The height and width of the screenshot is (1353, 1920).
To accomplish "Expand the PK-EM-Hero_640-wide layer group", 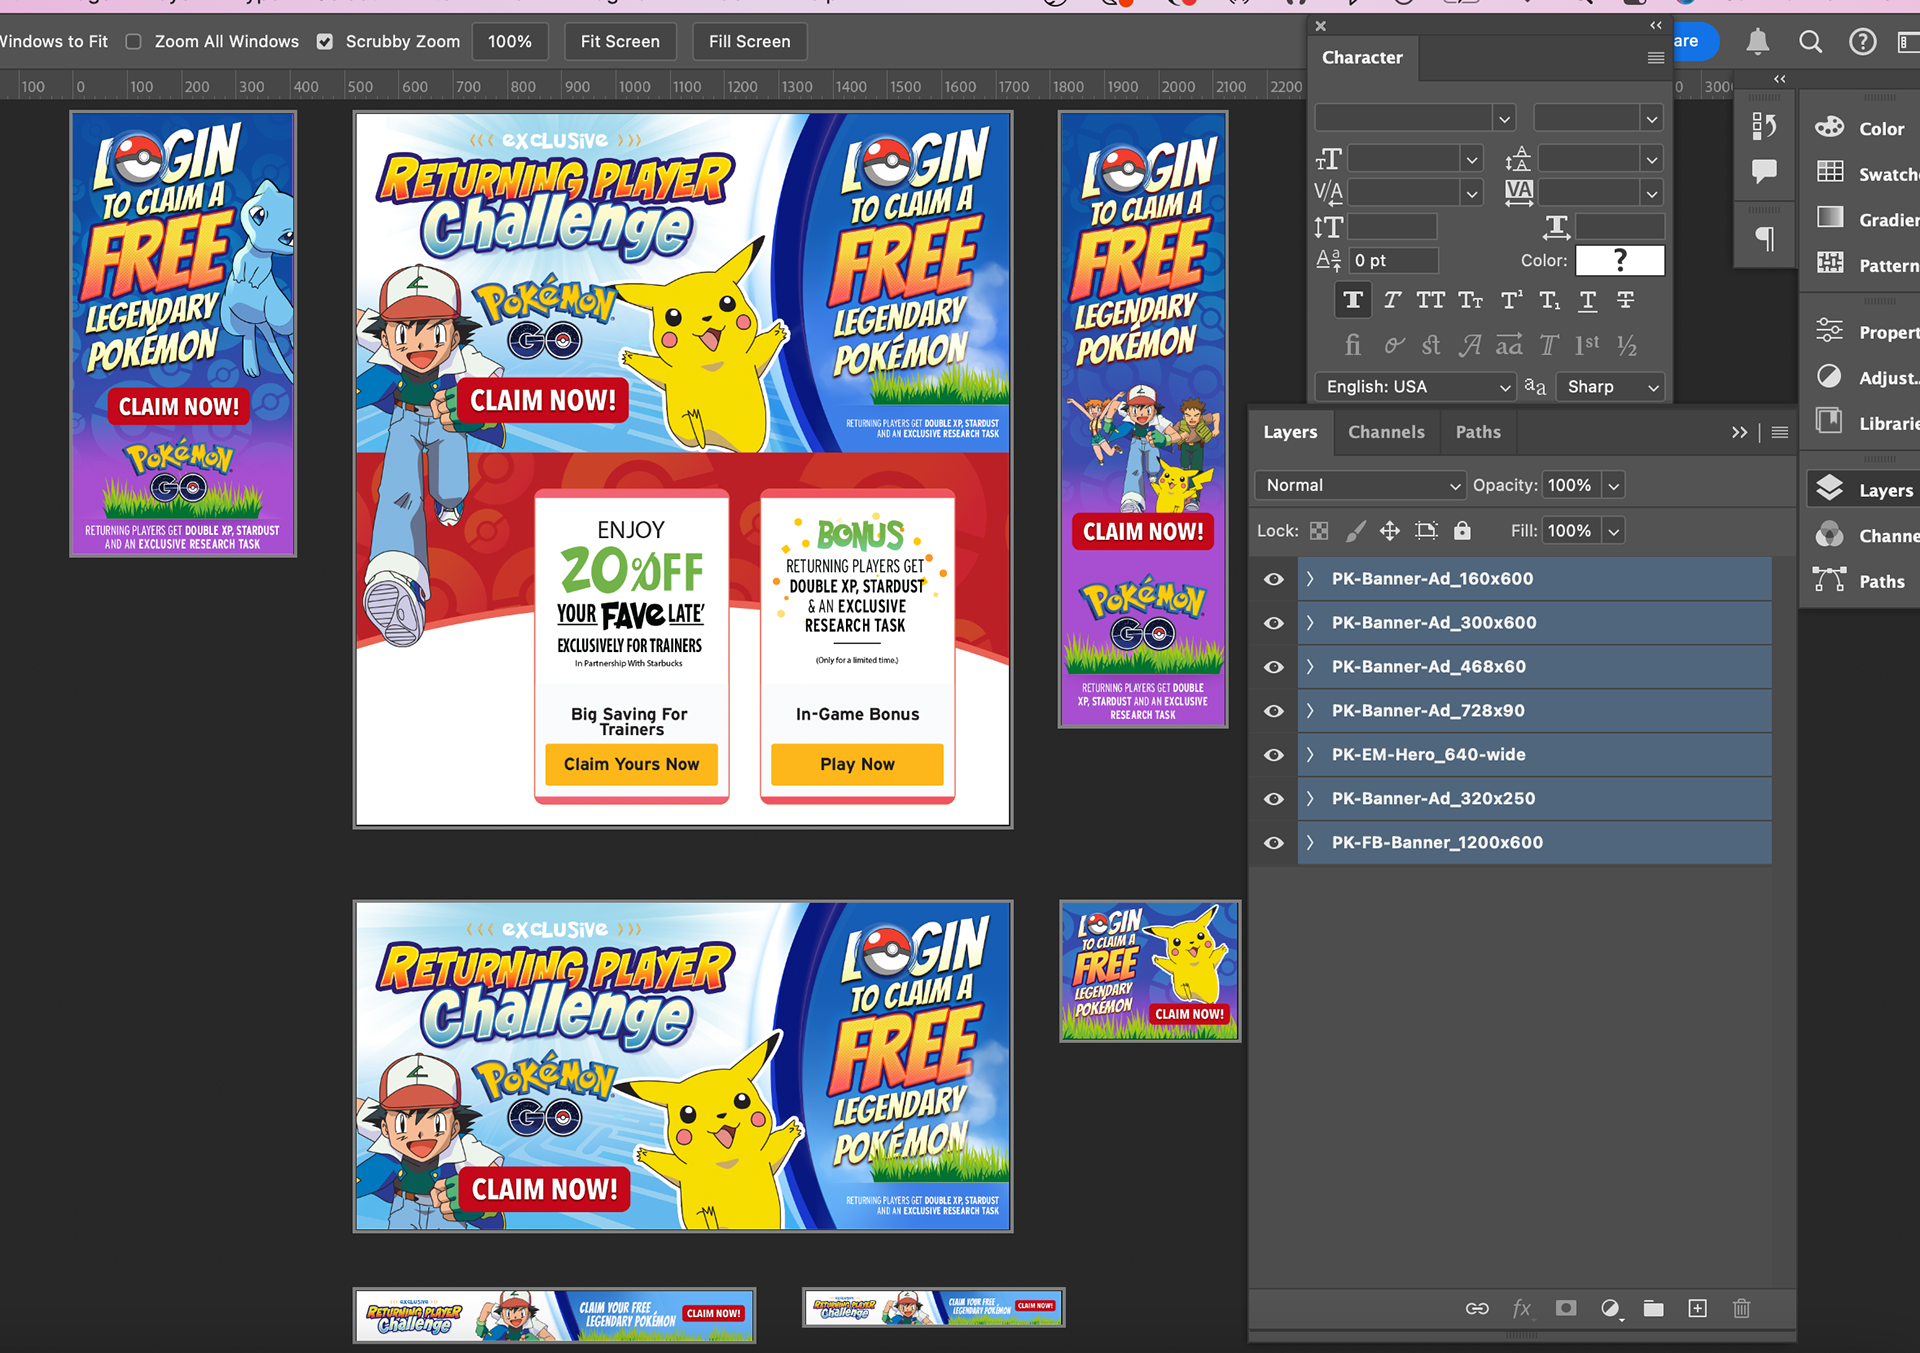I will click(x=1310, y=755).
